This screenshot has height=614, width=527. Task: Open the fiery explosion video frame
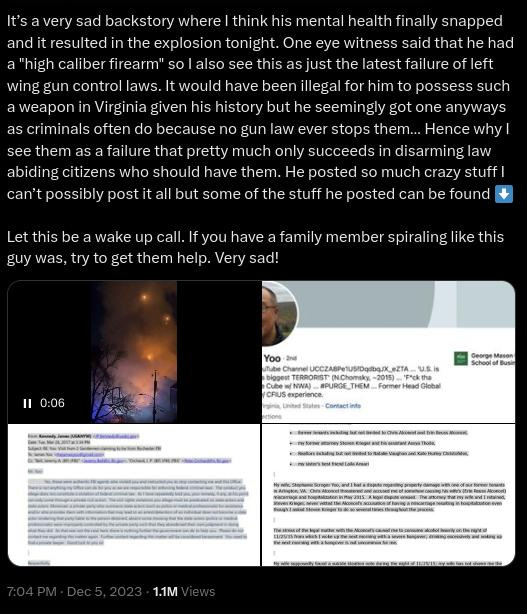coord(134,352)
